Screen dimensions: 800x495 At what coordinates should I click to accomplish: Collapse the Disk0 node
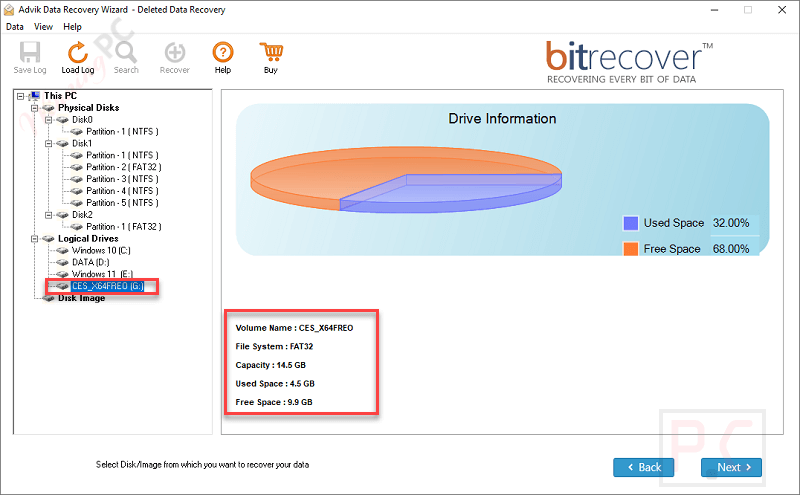(x=48, y=120)
